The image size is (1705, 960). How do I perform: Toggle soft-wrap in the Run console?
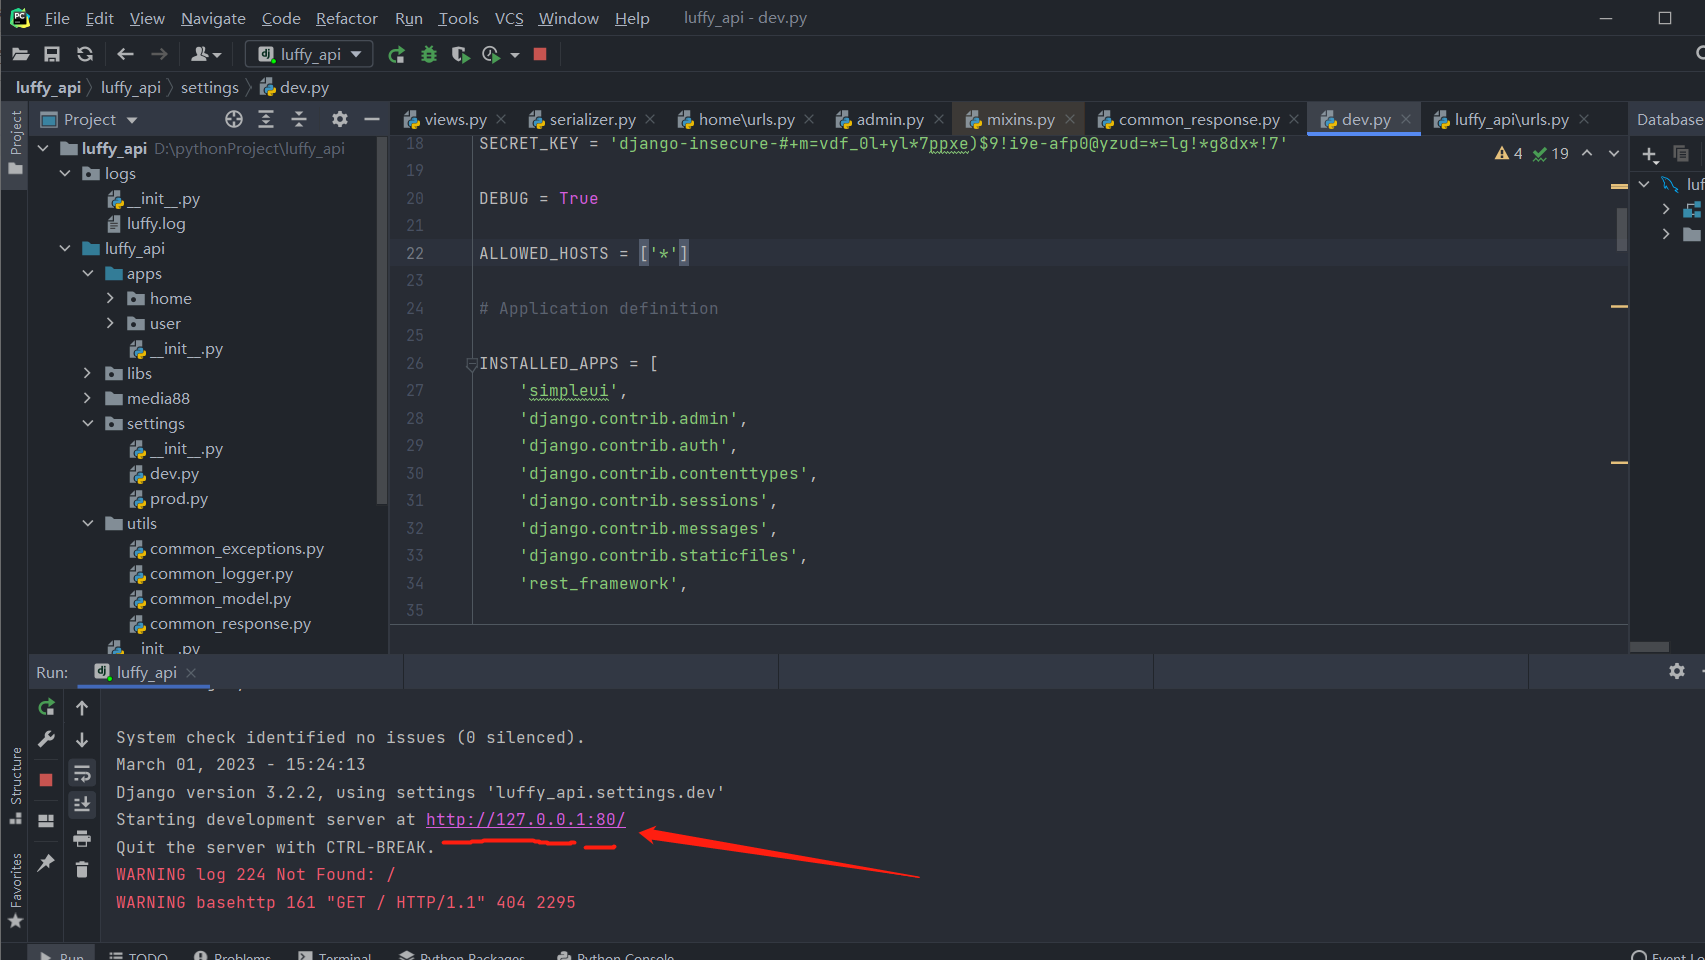(x=82, y=772)
